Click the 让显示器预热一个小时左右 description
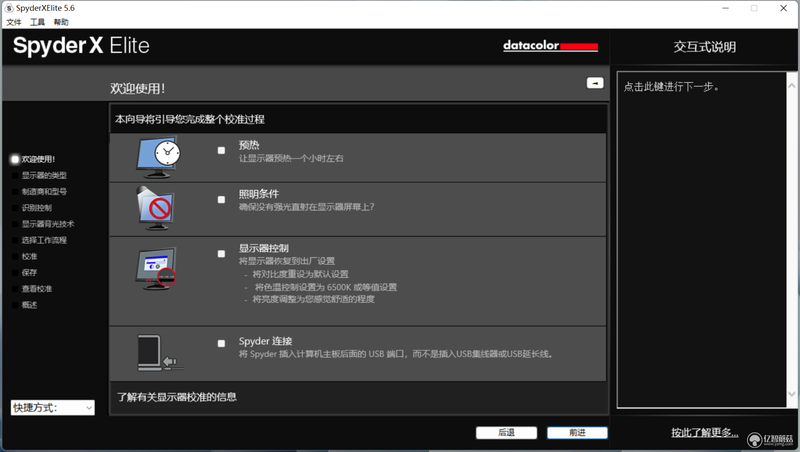Image resolution: width=800 pixels, height=452 pixels. click(291, 158)
